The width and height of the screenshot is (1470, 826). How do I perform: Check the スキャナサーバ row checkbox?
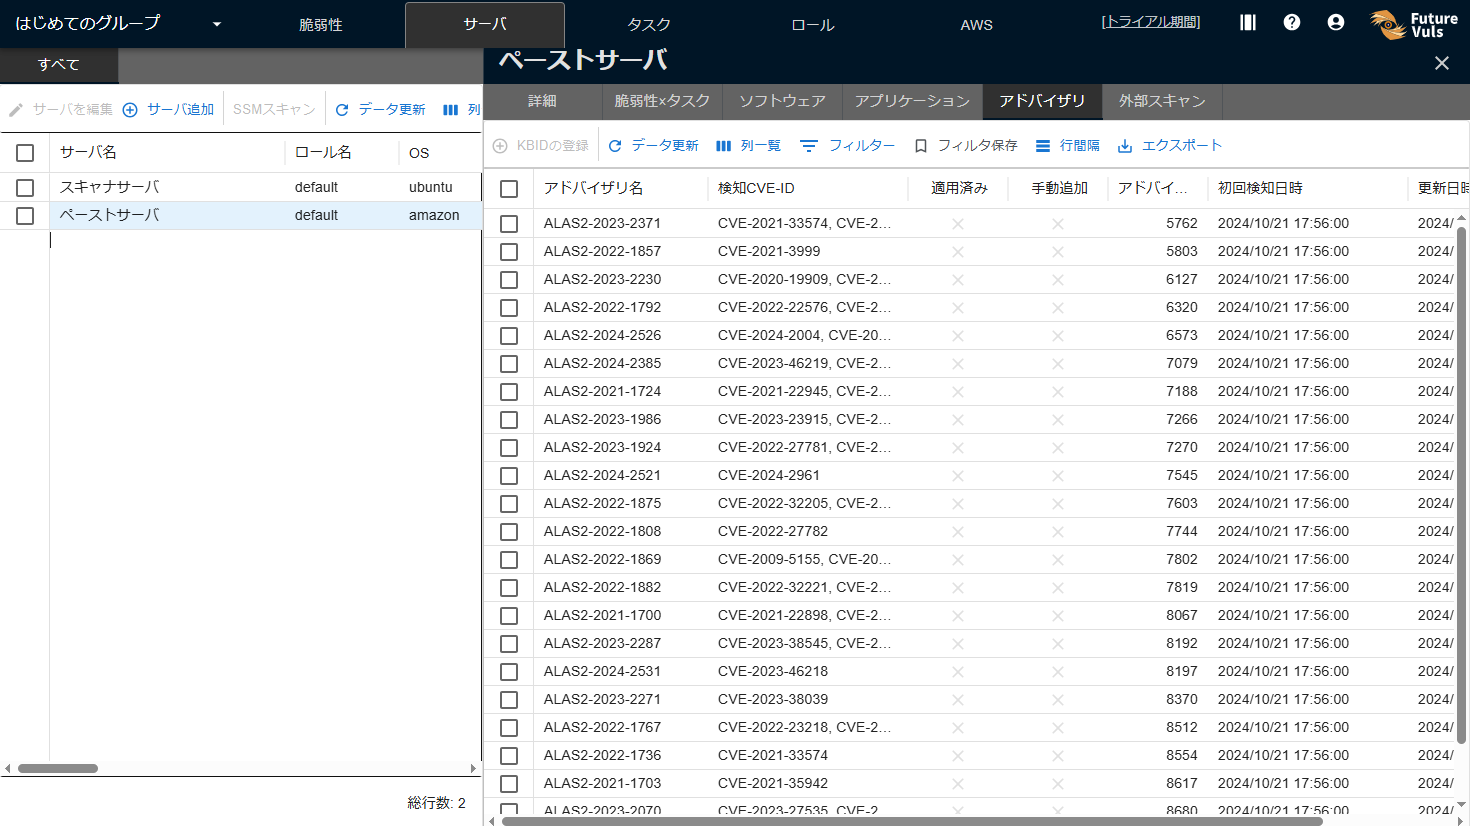pos(25,188)
